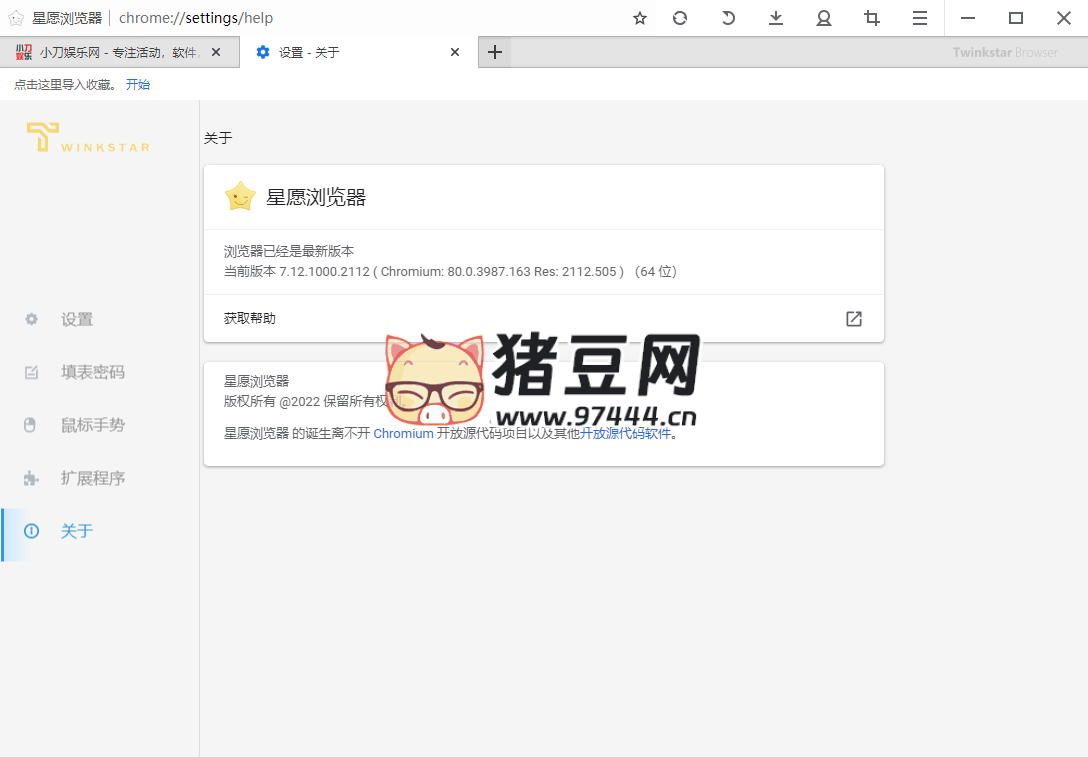Image resolution: width=1088 pixels, height=757 pixels.
Task: Open 填表密码 in the sidebar
Action: (92, 372)
